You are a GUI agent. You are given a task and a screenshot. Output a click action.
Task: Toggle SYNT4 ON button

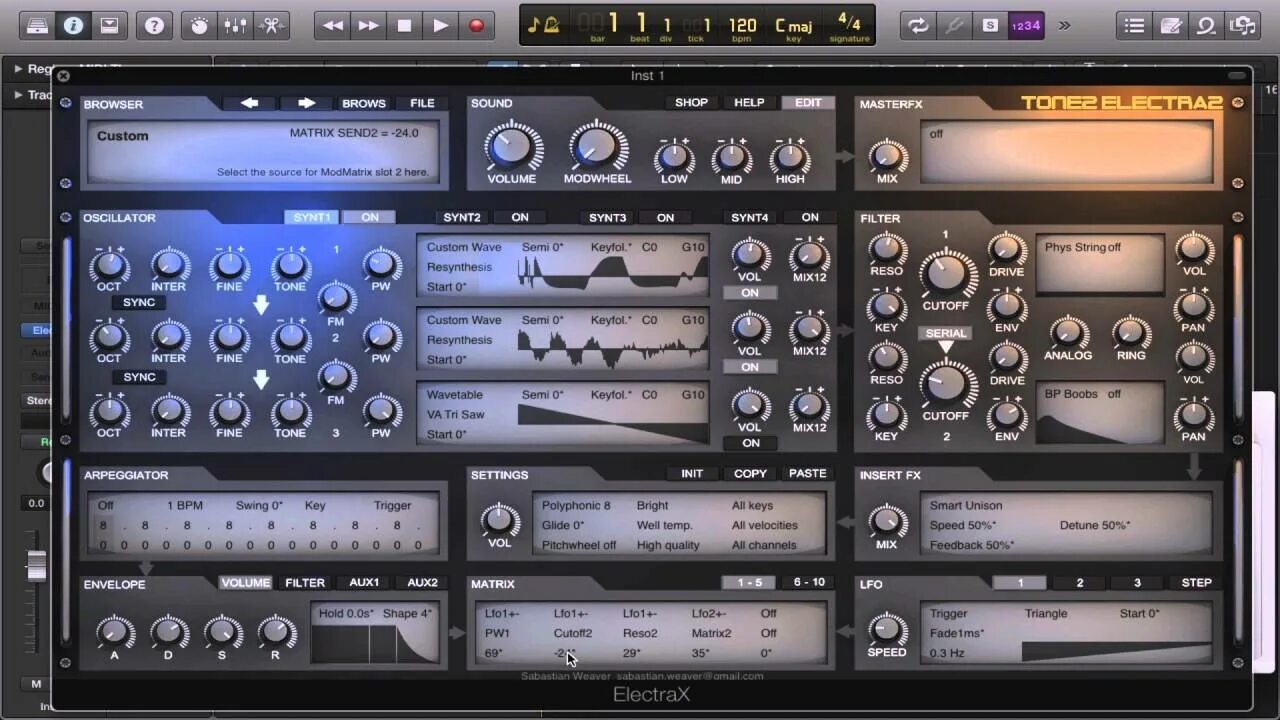click(810, 217)
